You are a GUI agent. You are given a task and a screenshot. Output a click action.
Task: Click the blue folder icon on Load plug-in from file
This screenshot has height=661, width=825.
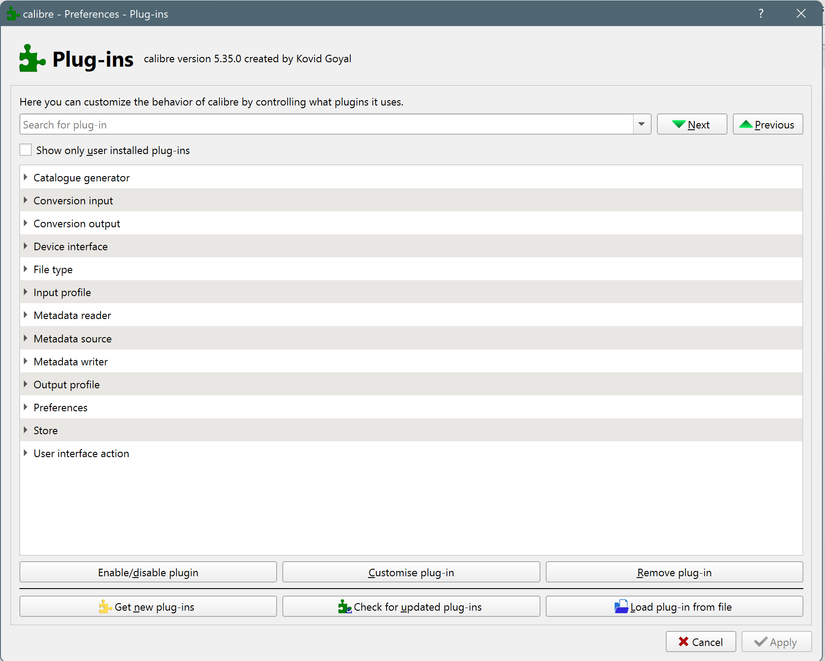(621, 607)
